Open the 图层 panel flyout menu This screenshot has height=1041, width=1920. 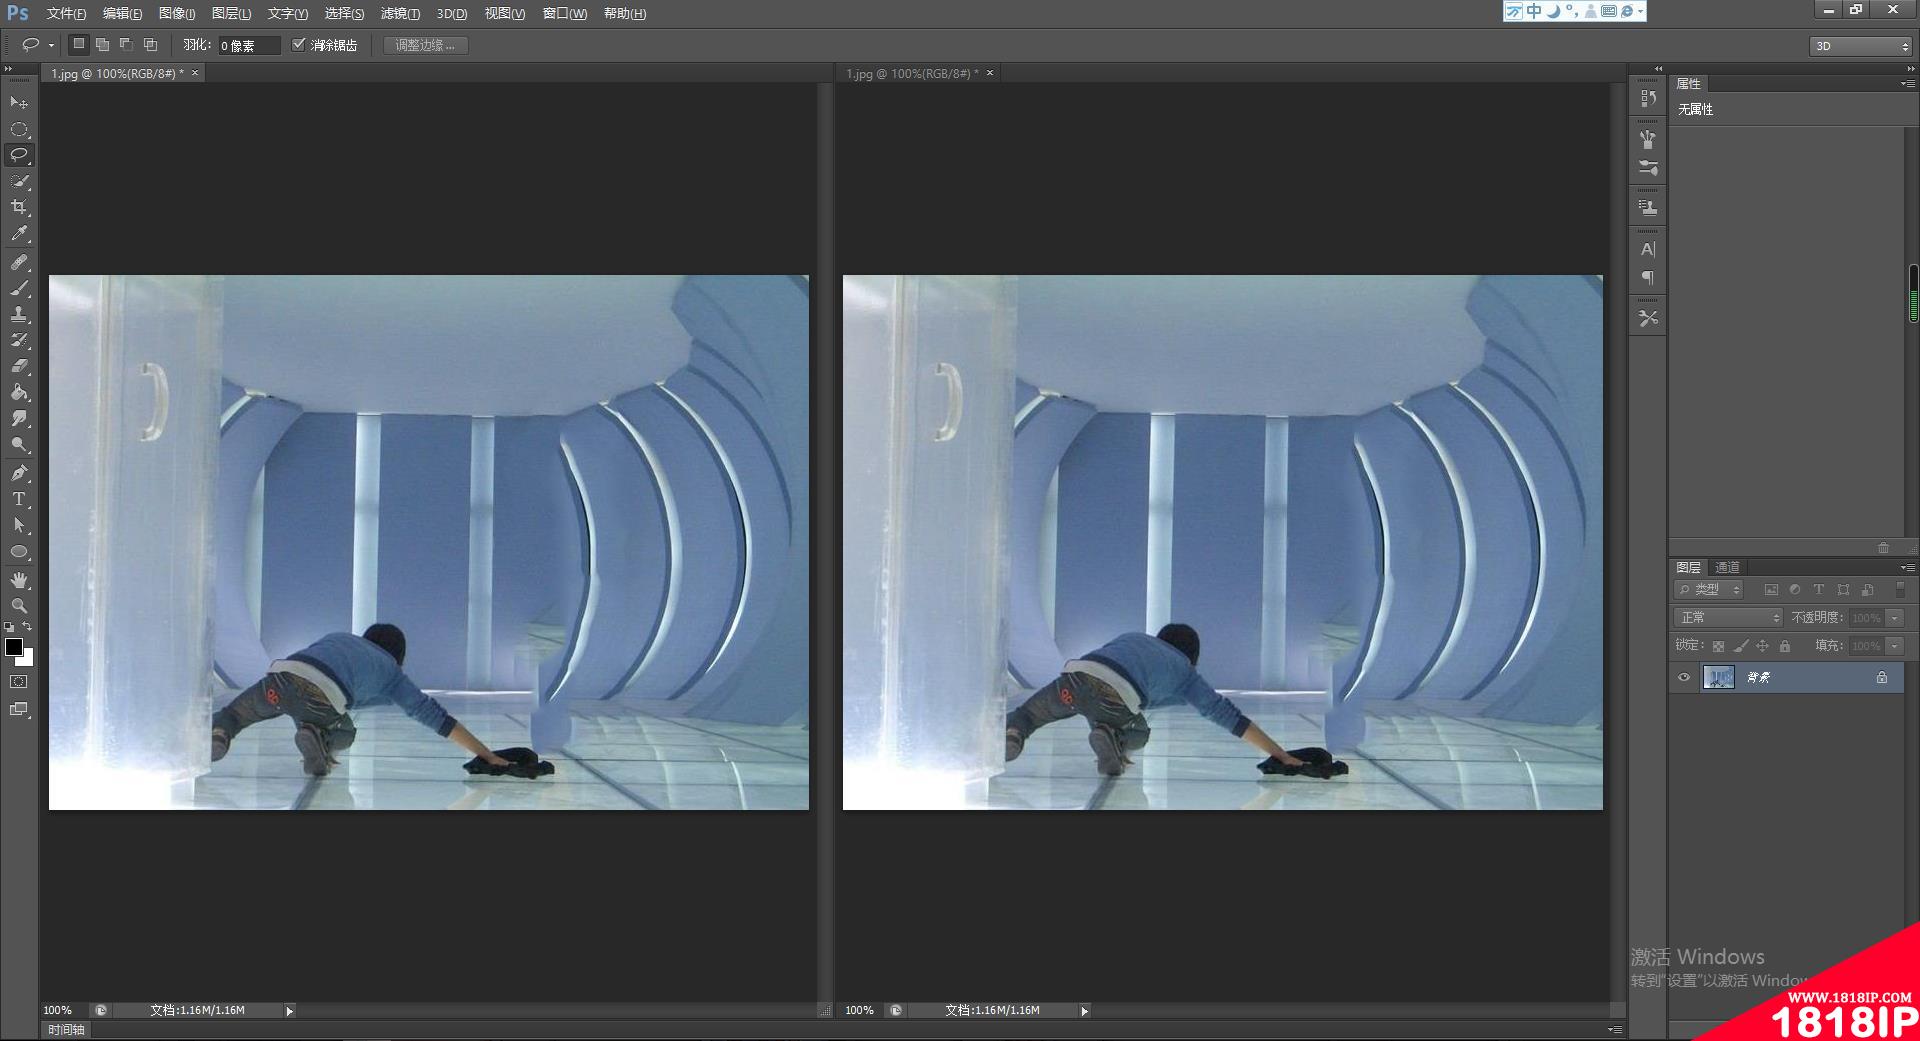(x=1908, y=567)
